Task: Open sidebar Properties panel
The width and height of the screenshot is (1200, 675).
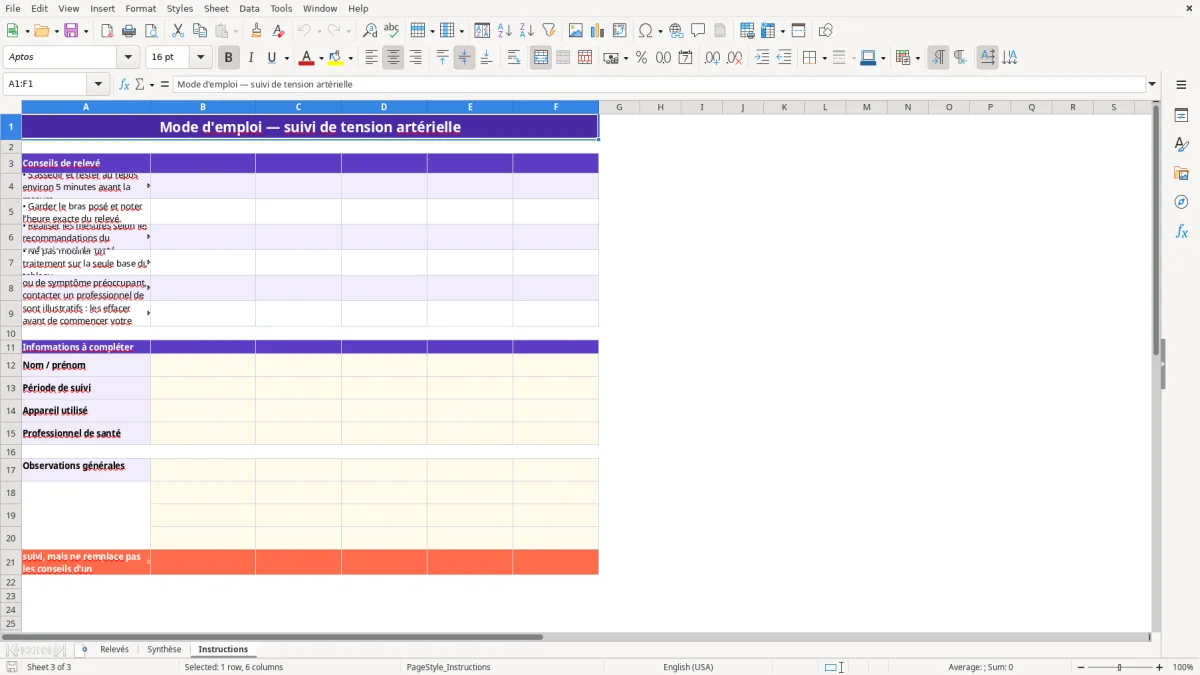Action: click(x=1181, y=116)
